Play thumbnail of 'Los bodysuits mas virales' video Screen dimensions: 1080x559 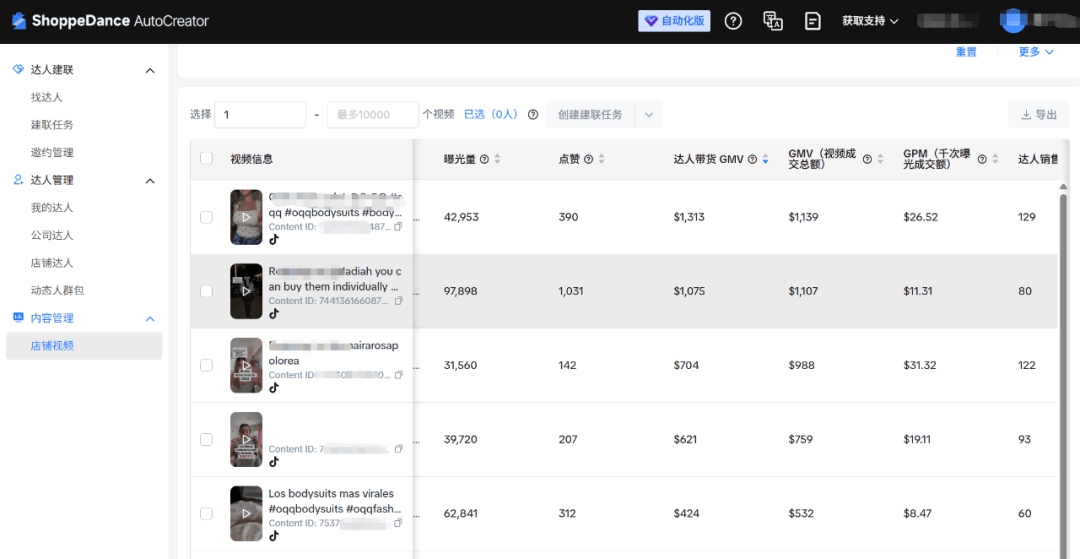pos(247,514)
